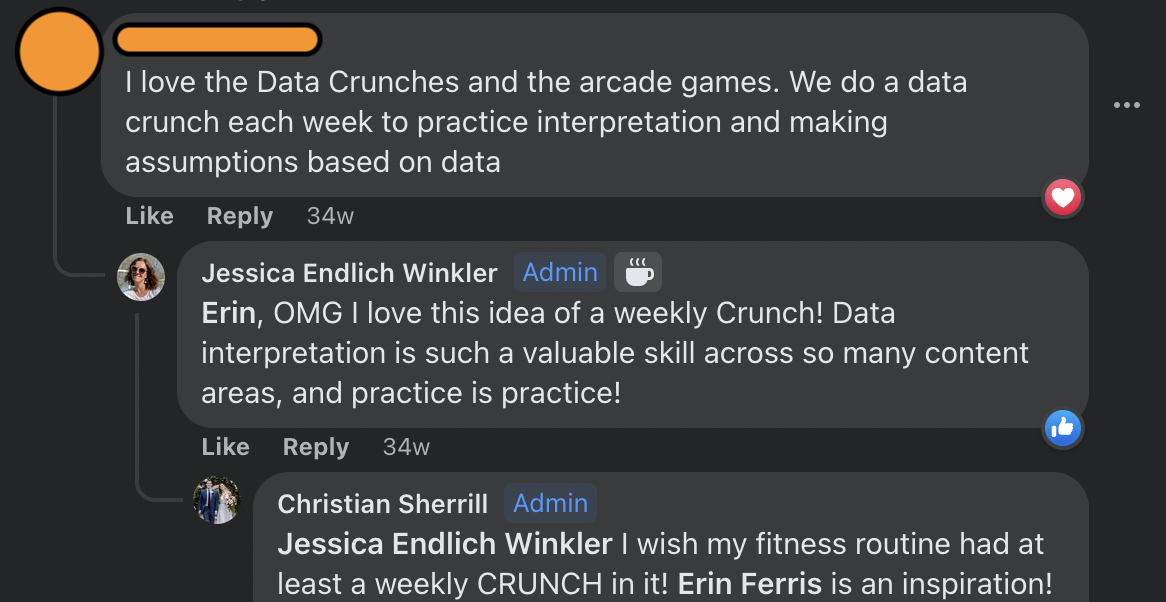Click the thumbs-up reaction on Jessica's reply
Viewport: 1166px width, 602px height.
click(x=1063, y=428)
